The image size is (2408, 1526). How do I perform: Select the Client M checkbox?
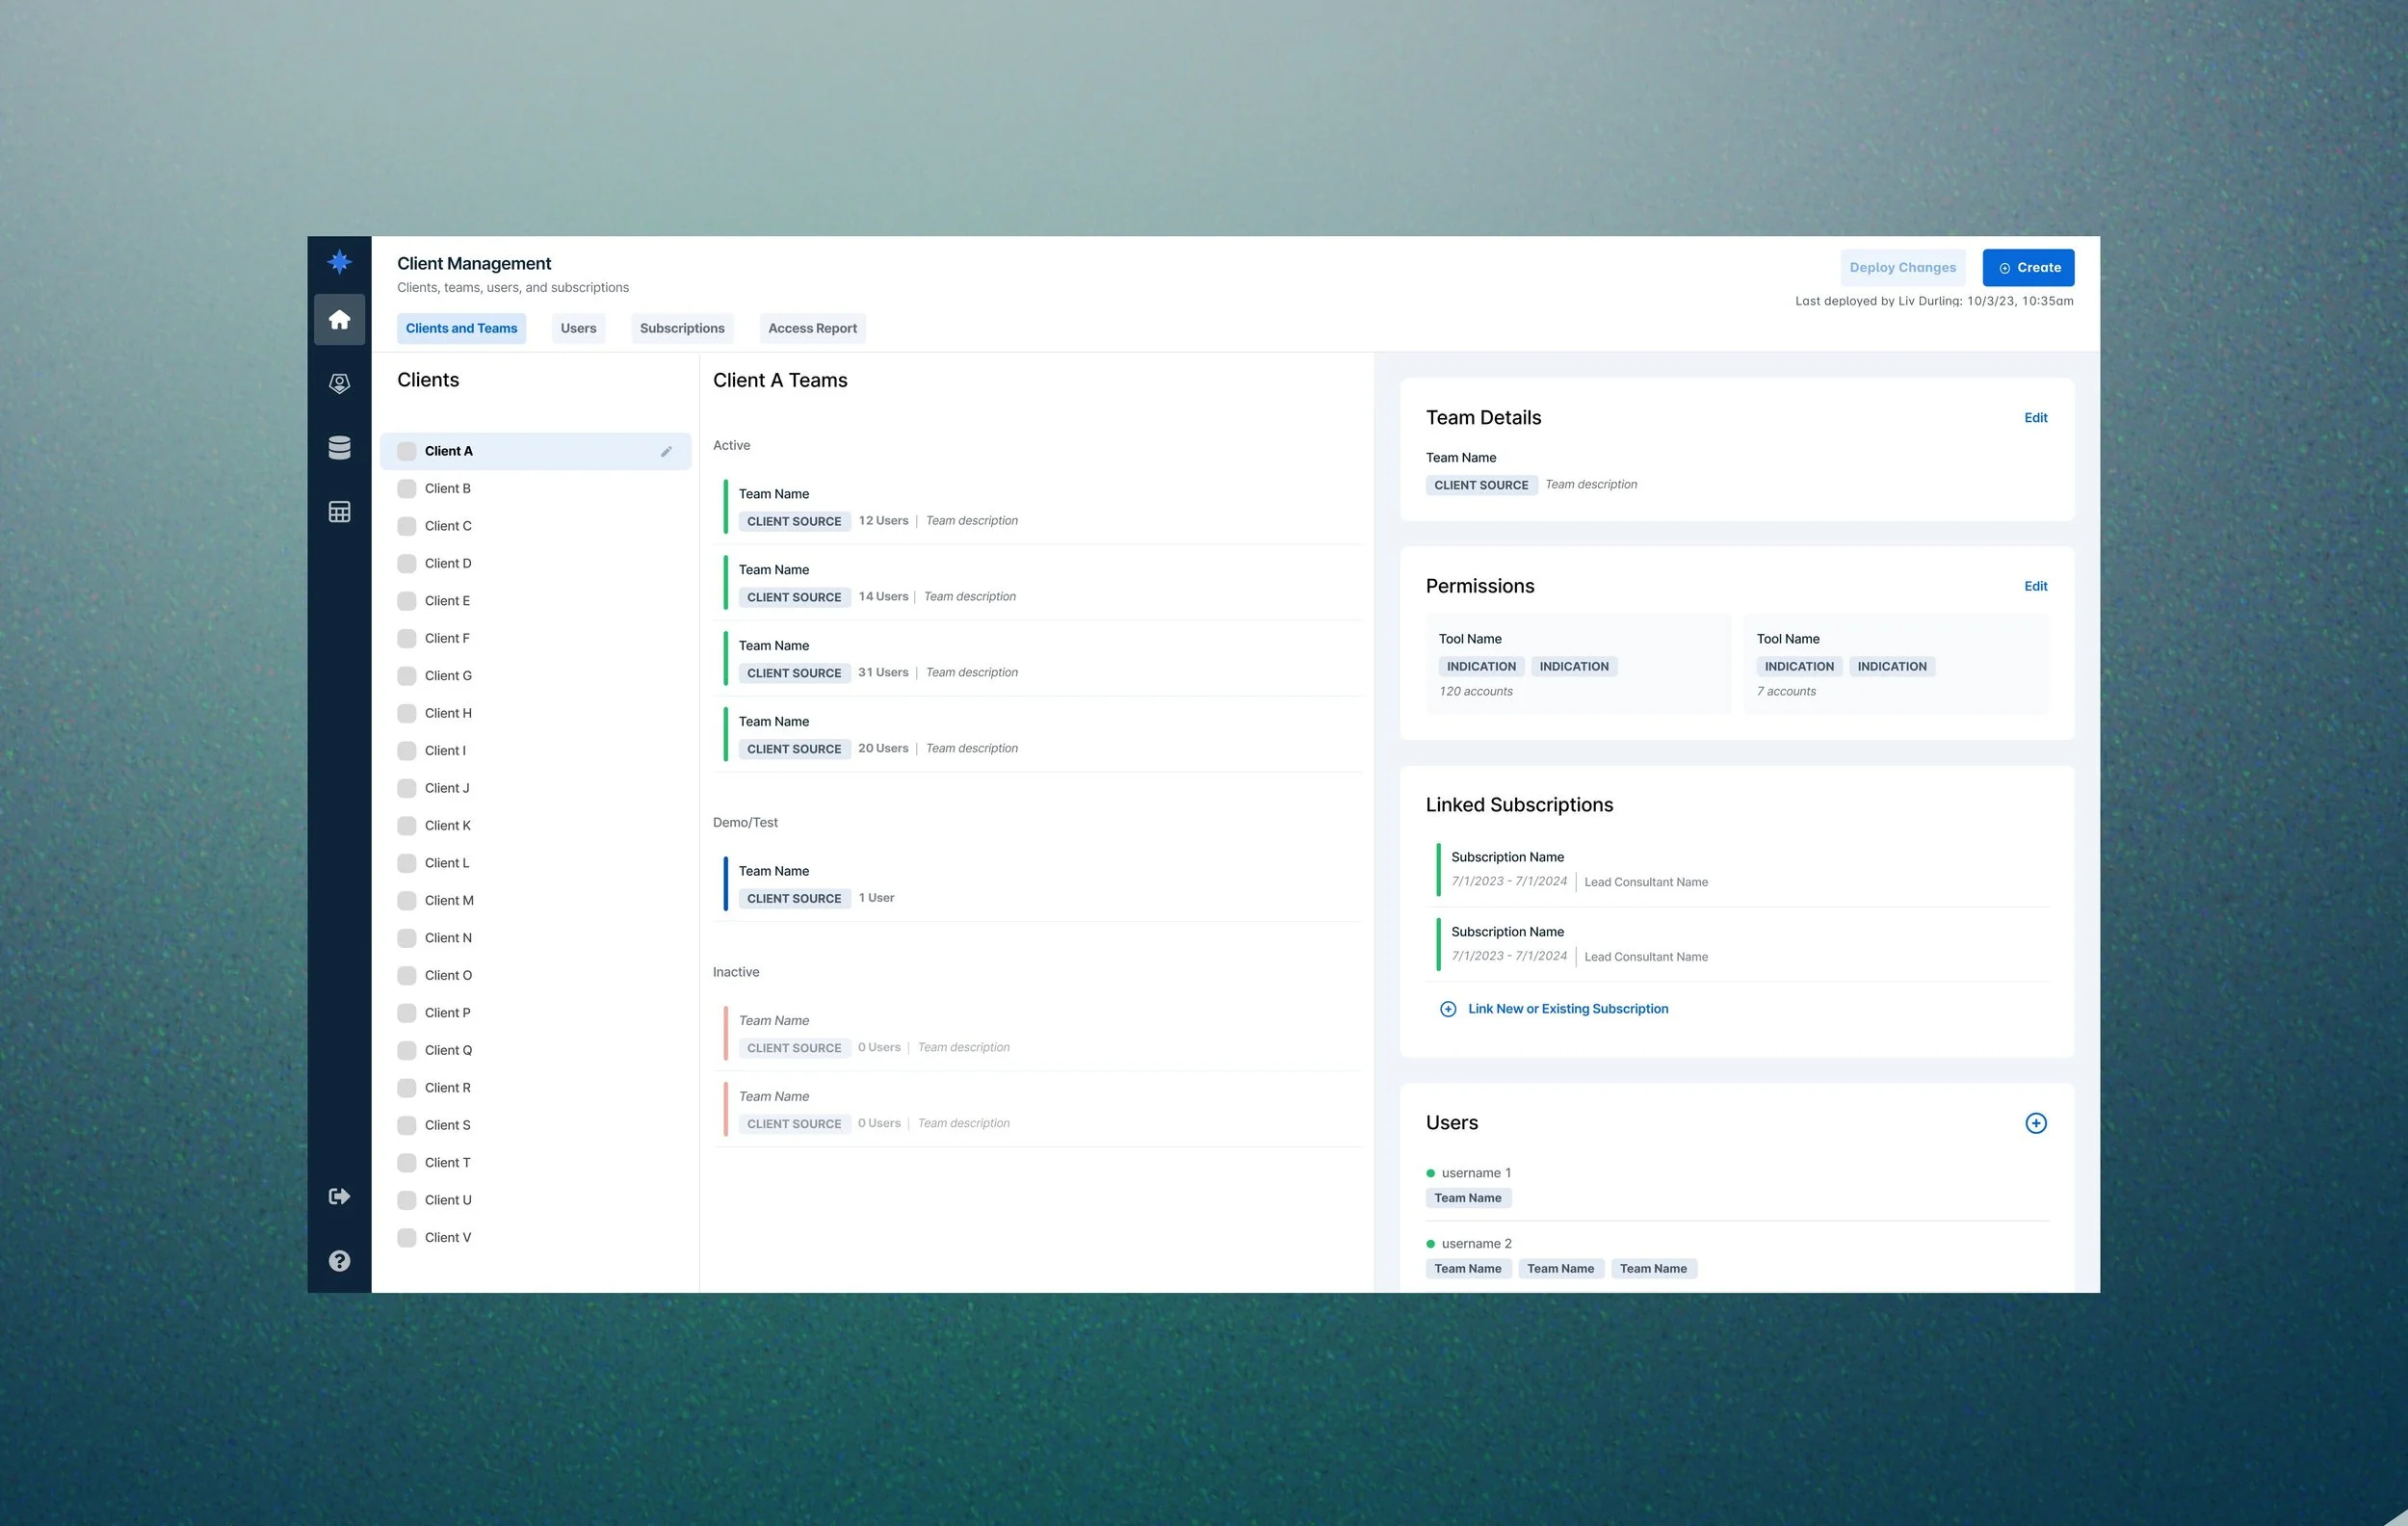[407, 900]
